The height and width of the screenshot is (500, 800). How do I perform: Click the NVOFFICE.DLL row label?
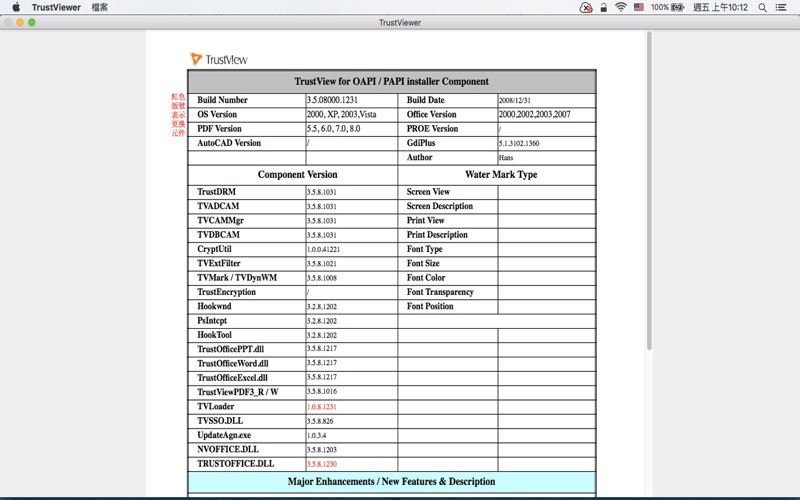228,449
